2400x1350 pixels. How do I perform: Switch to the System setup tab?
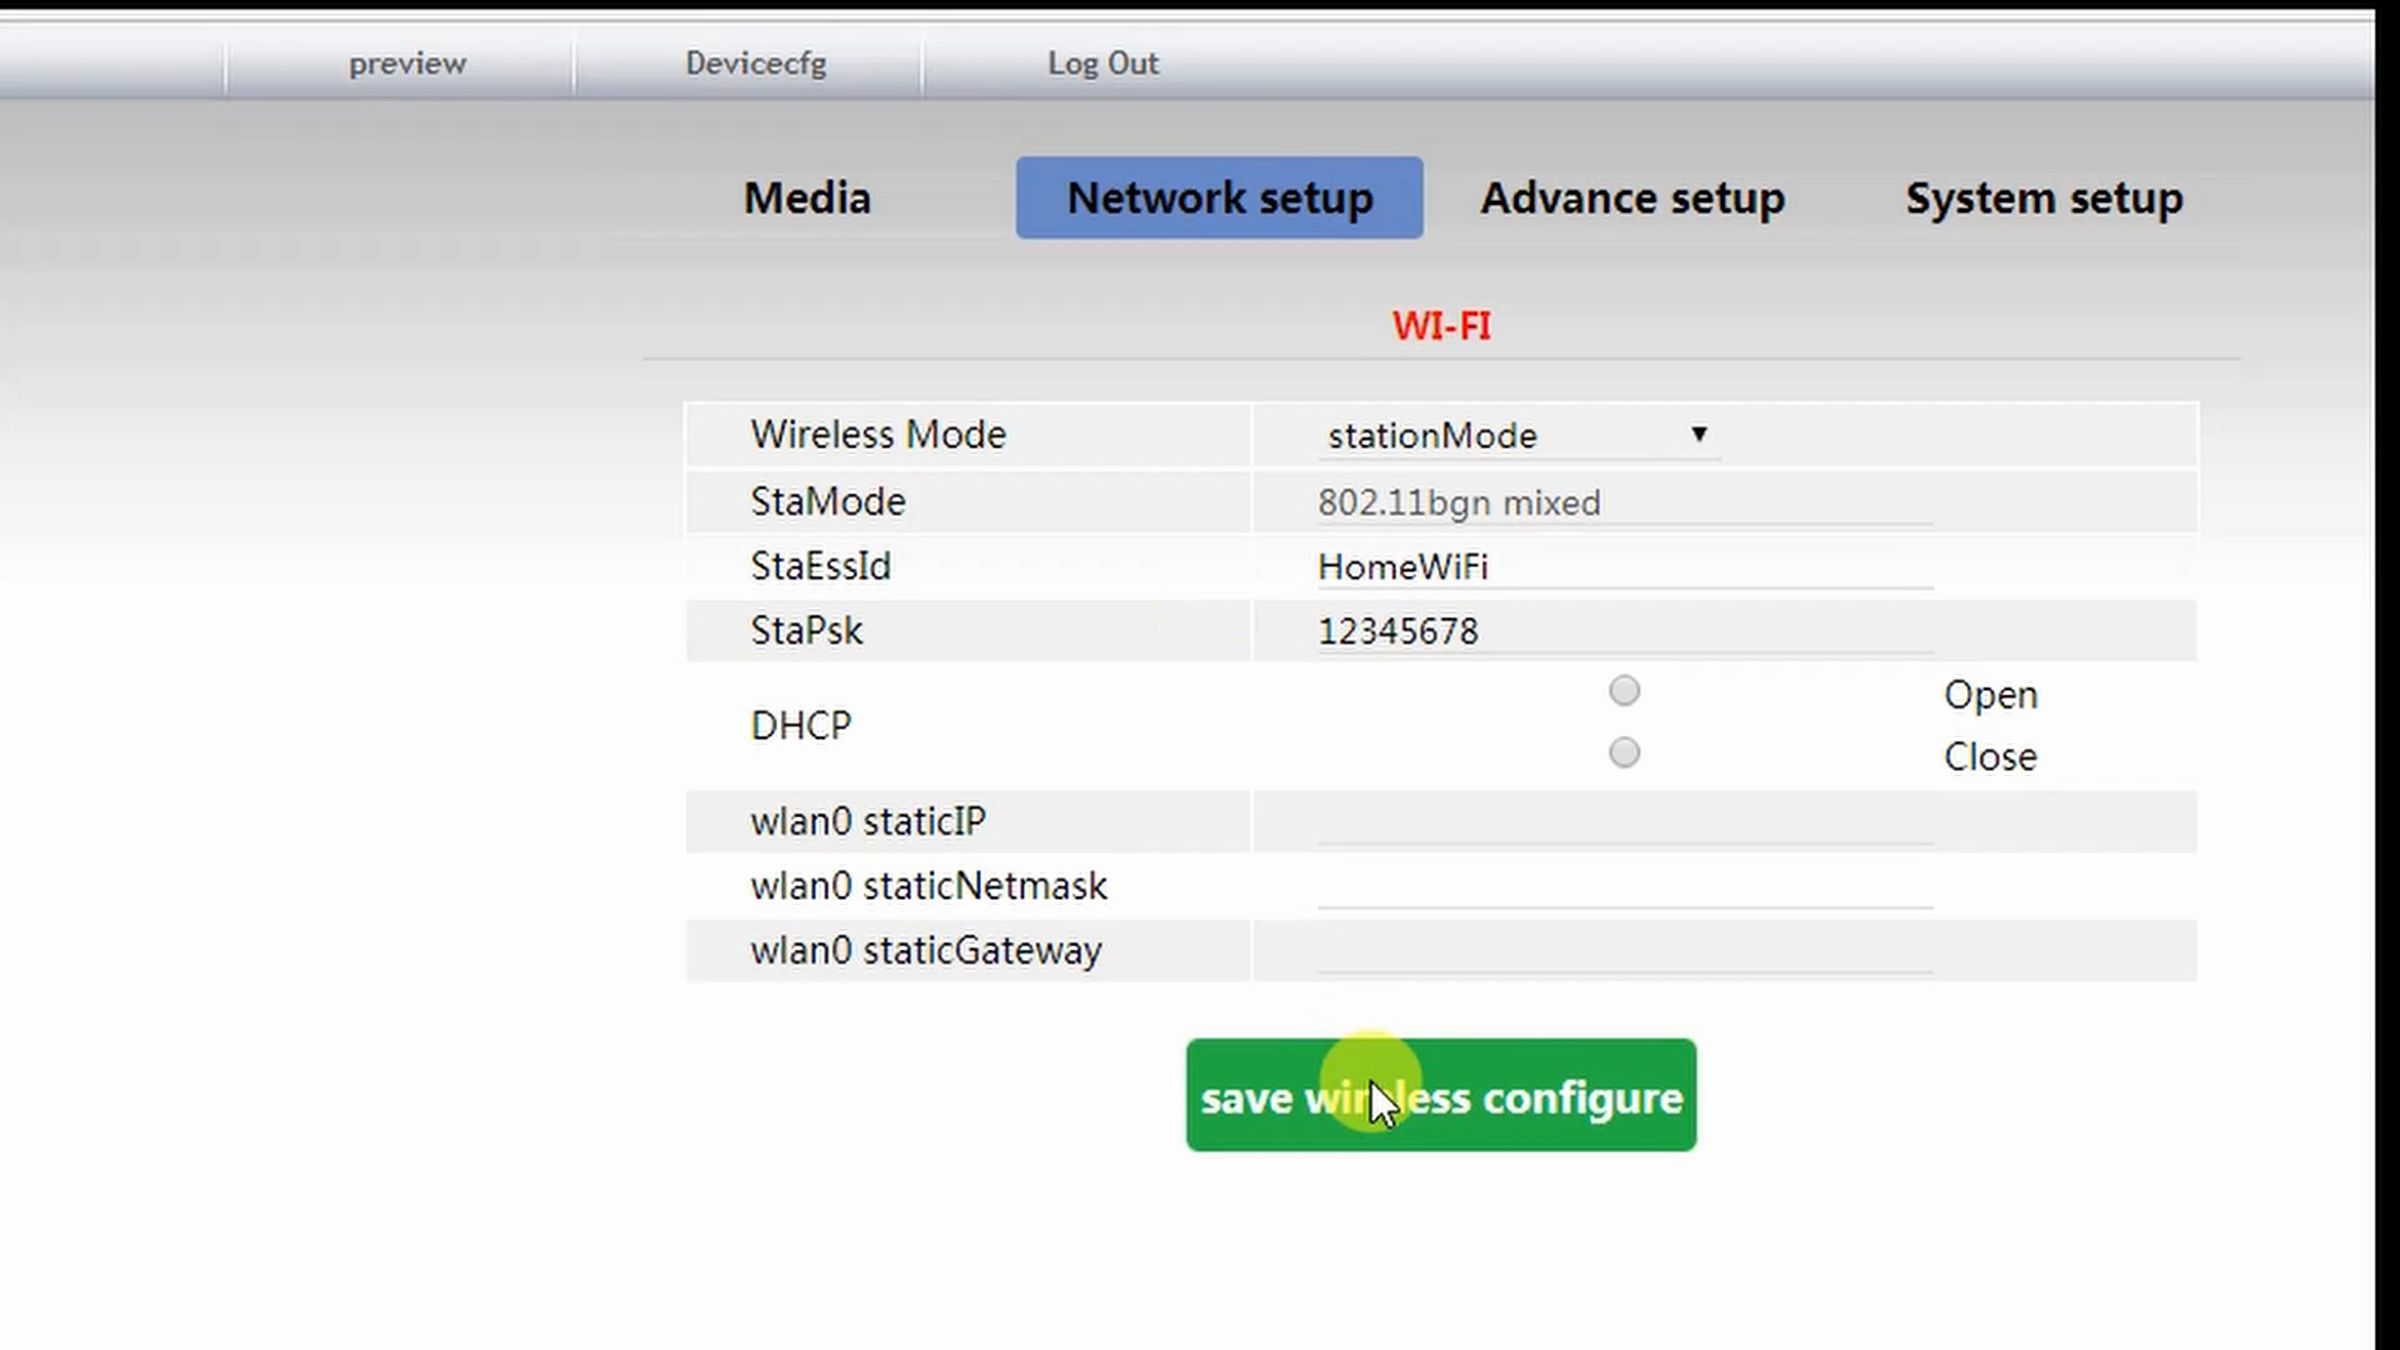point(2043,197)
